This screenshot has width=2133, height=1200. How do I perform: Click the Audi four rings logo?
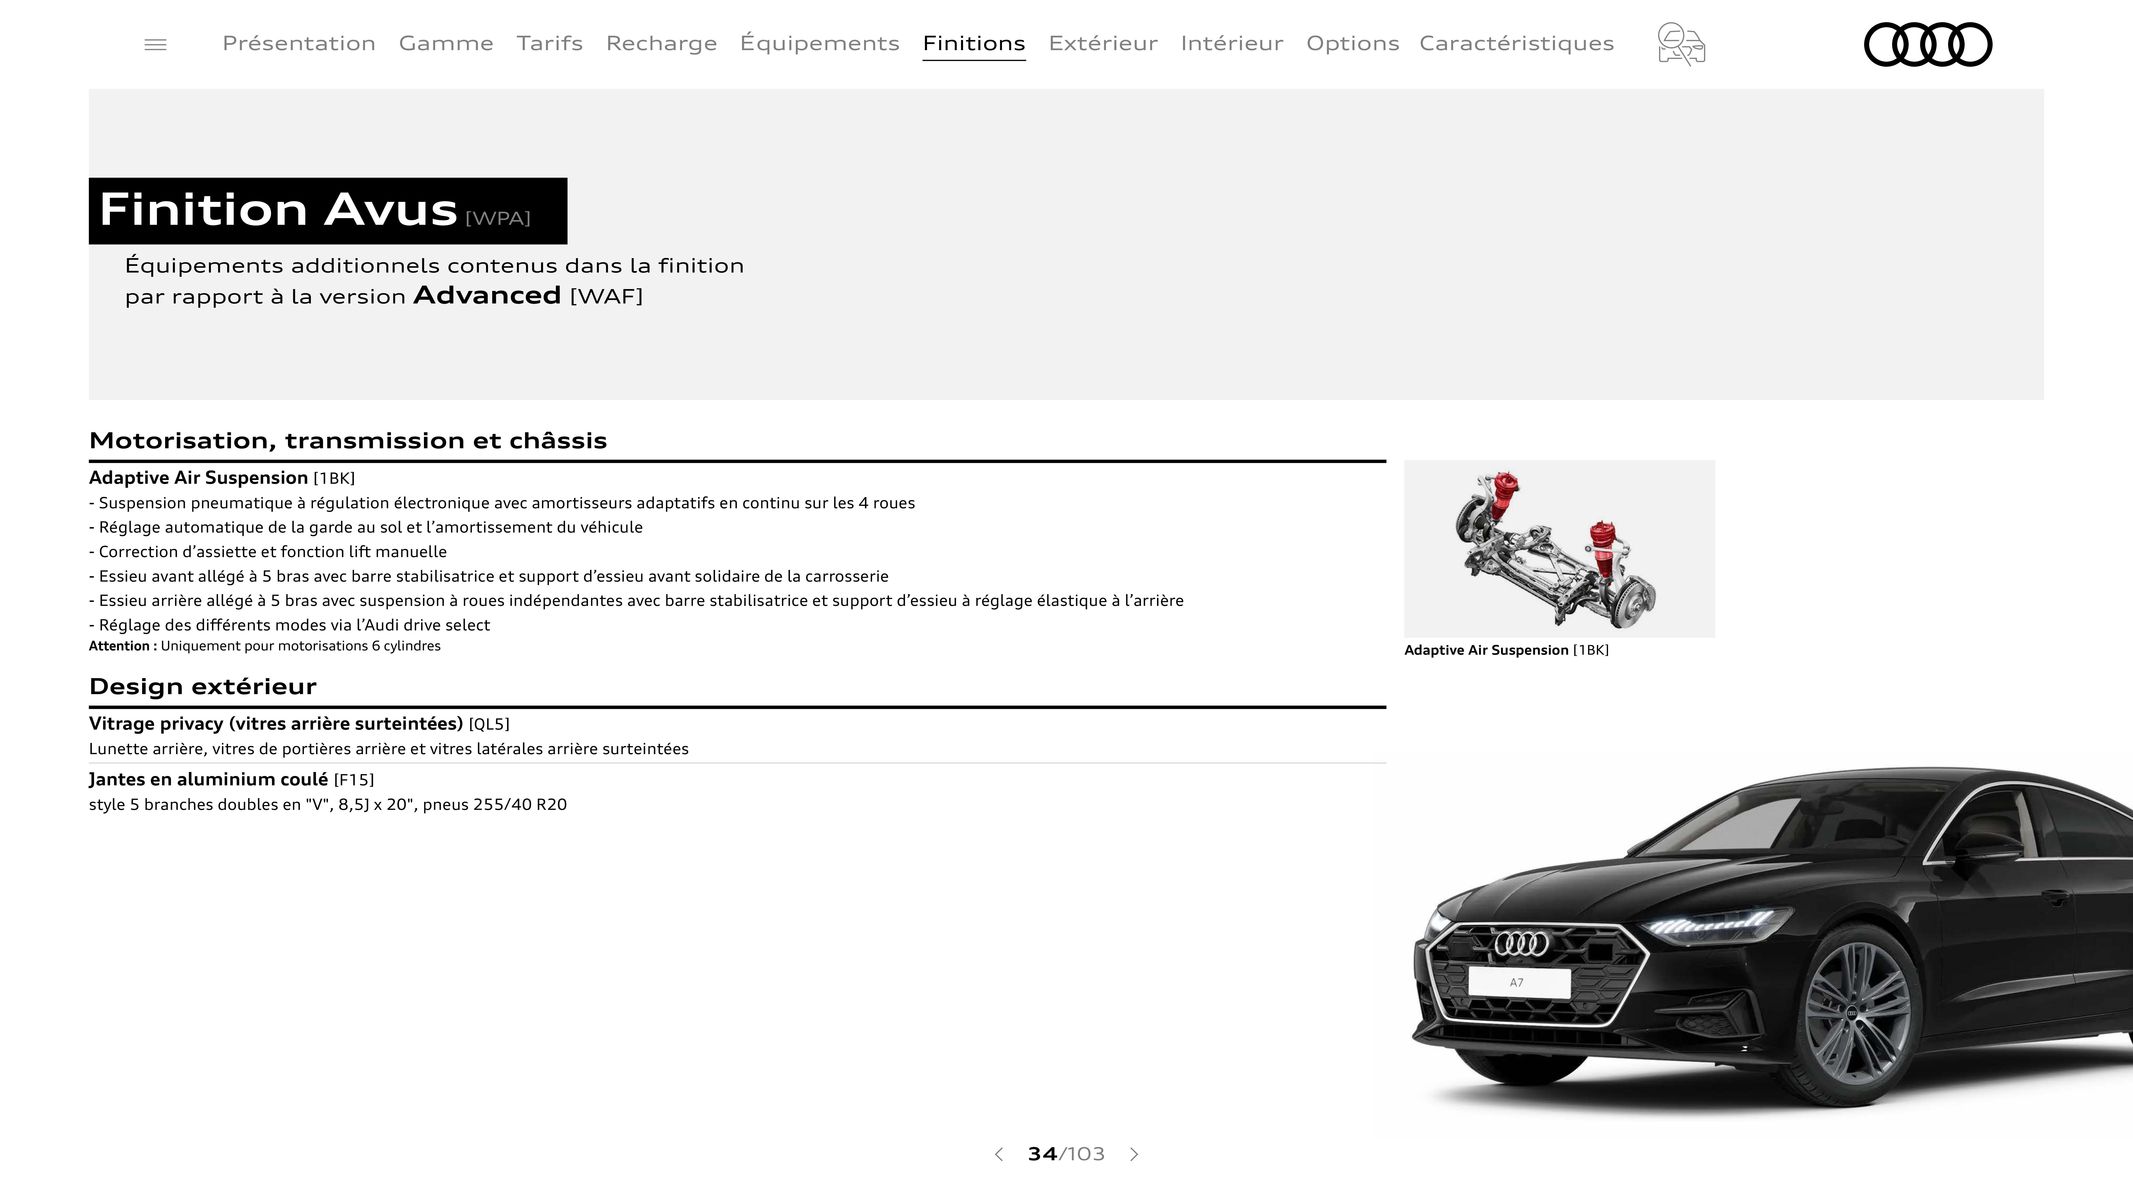(x=1928, y=44)
